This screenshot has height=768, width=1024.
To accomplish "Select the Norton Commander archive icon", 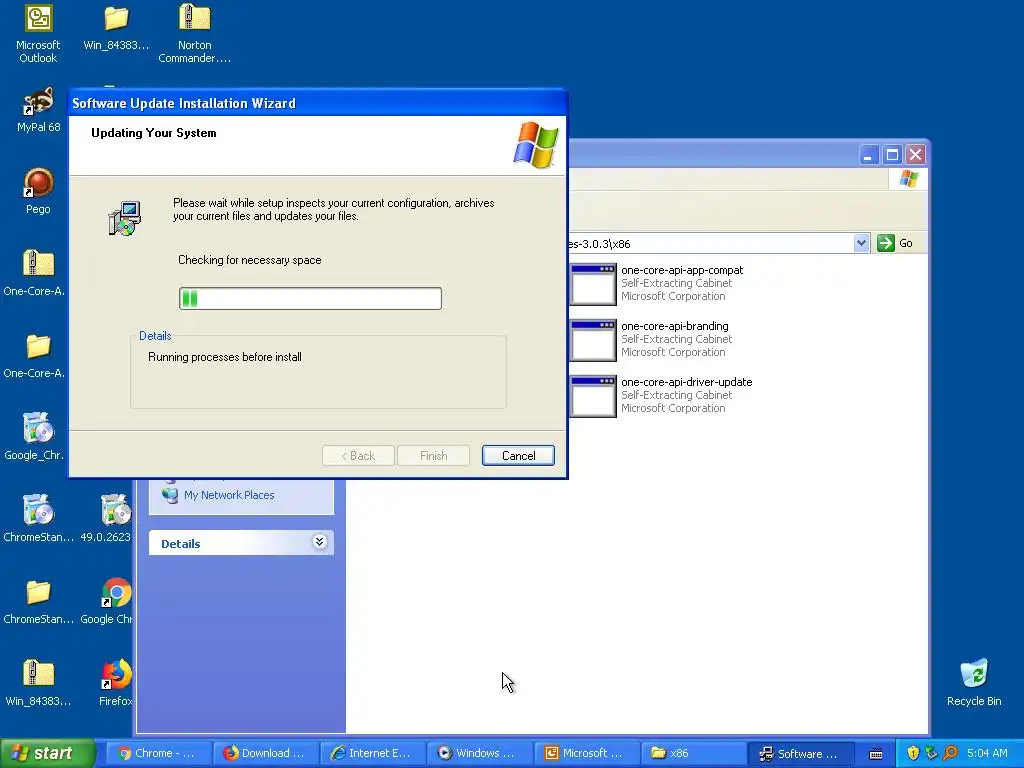I will coord(194,18).
